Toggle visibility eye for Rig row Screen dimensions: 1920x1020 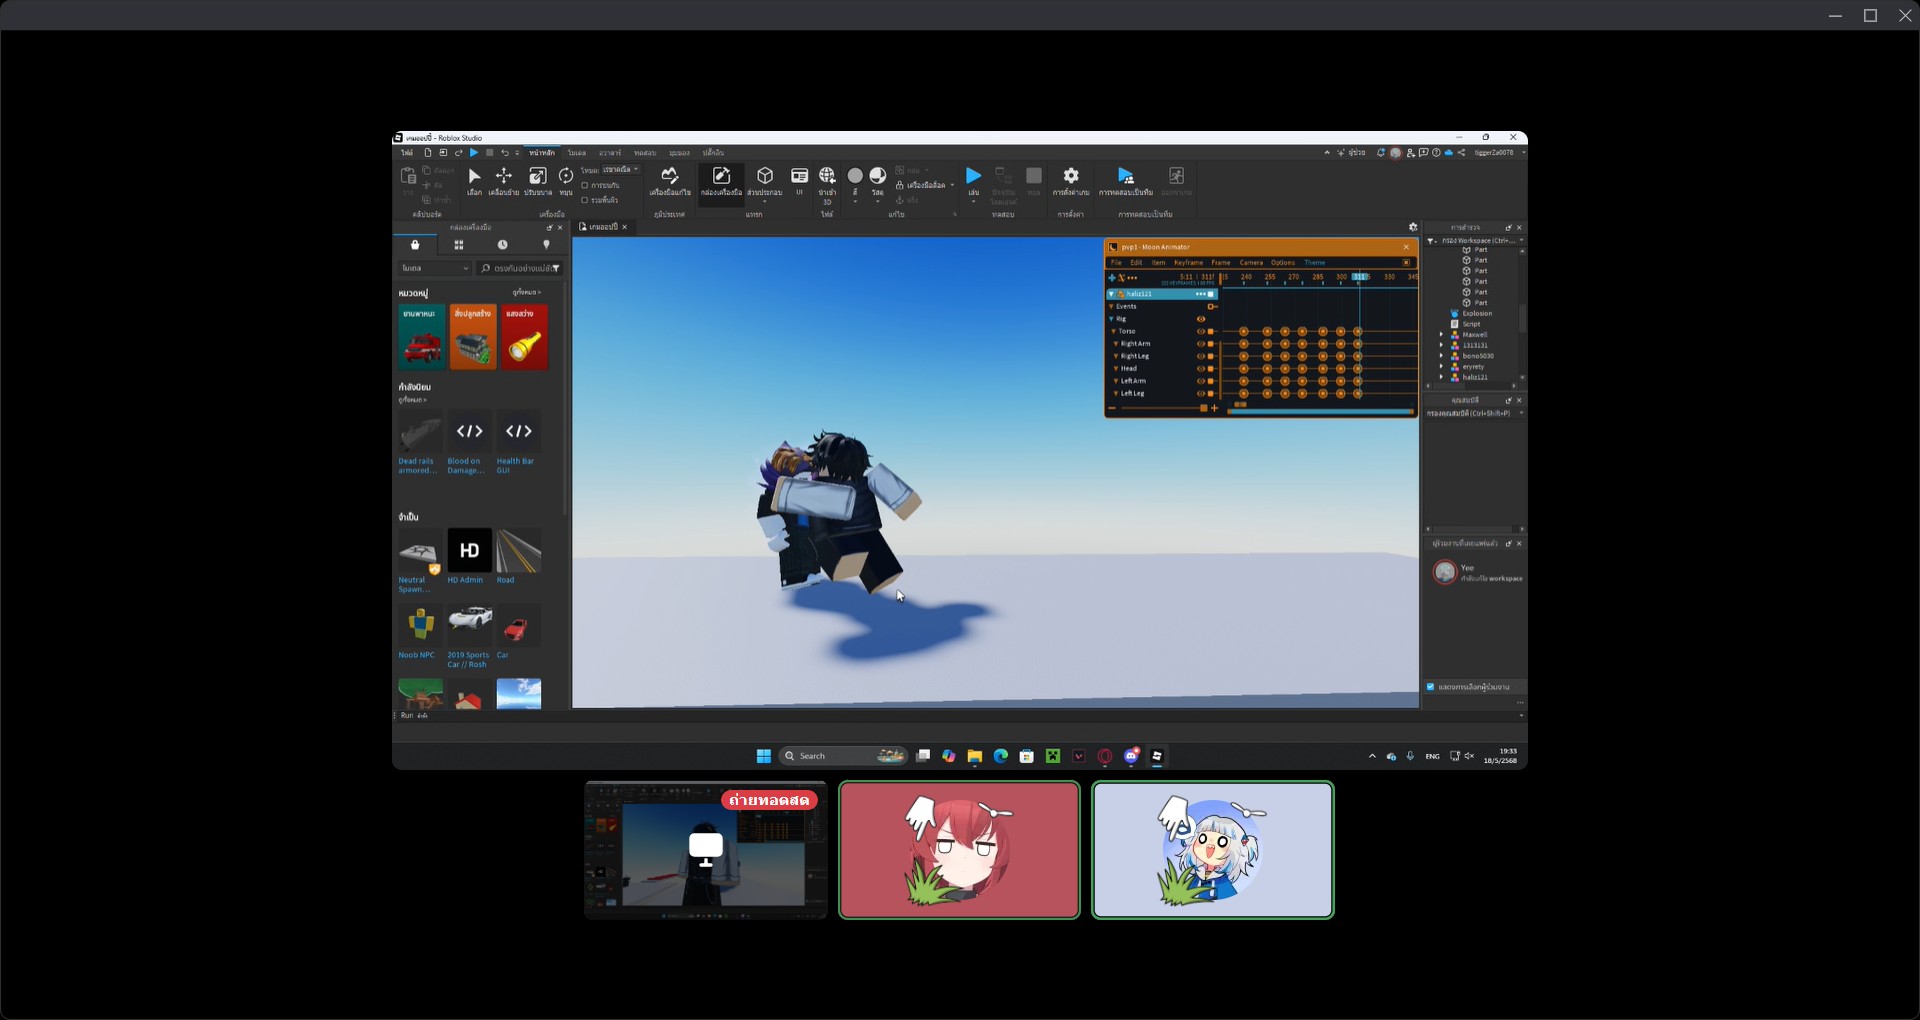tap(1201, 319)
